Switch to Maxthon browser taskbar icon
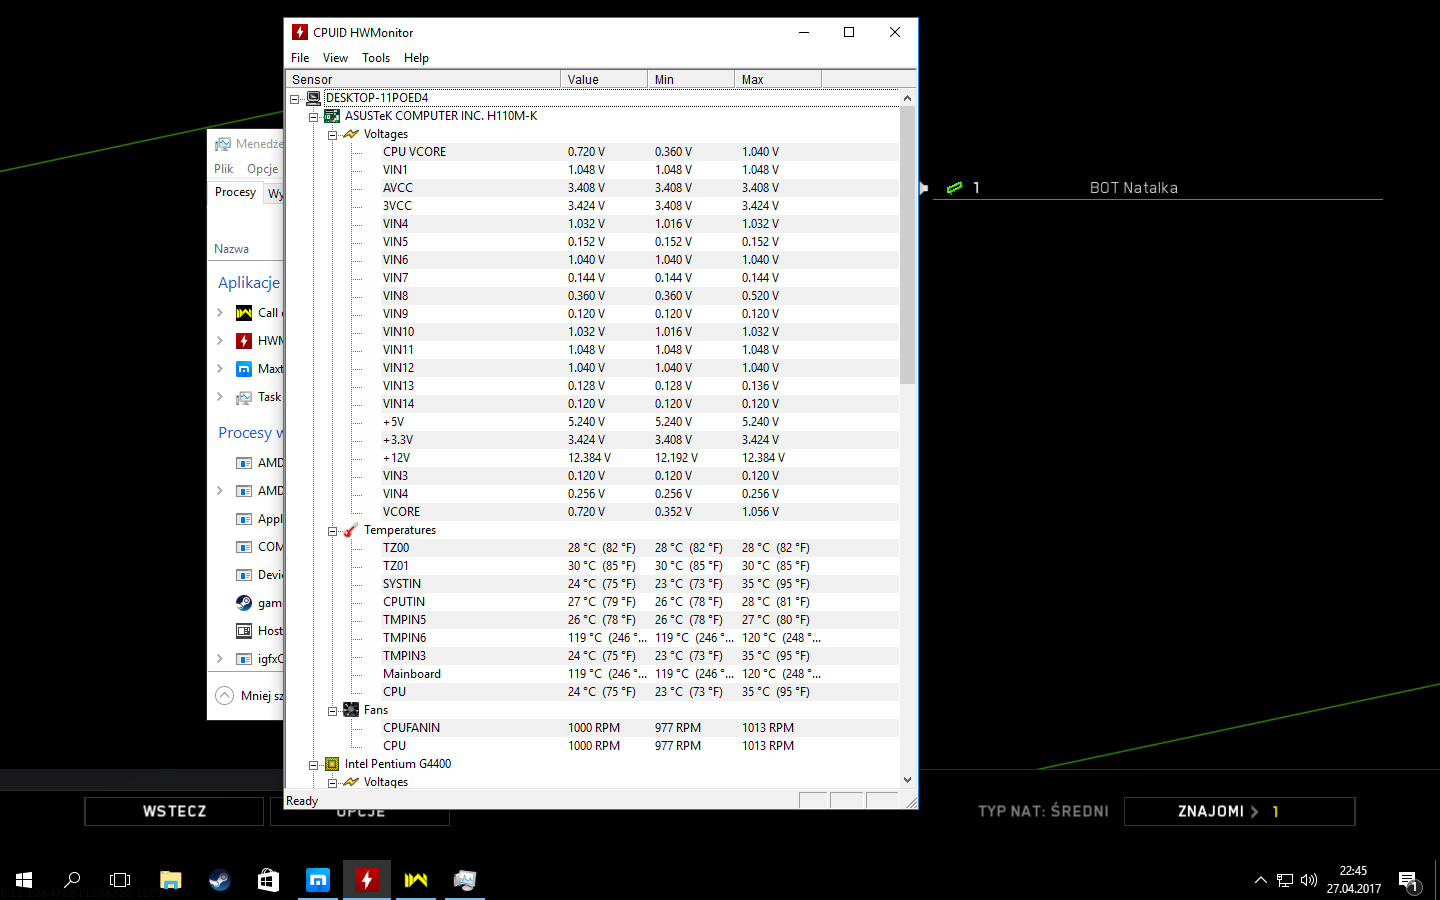1440x900 pixels. click(x=318, y=880)
